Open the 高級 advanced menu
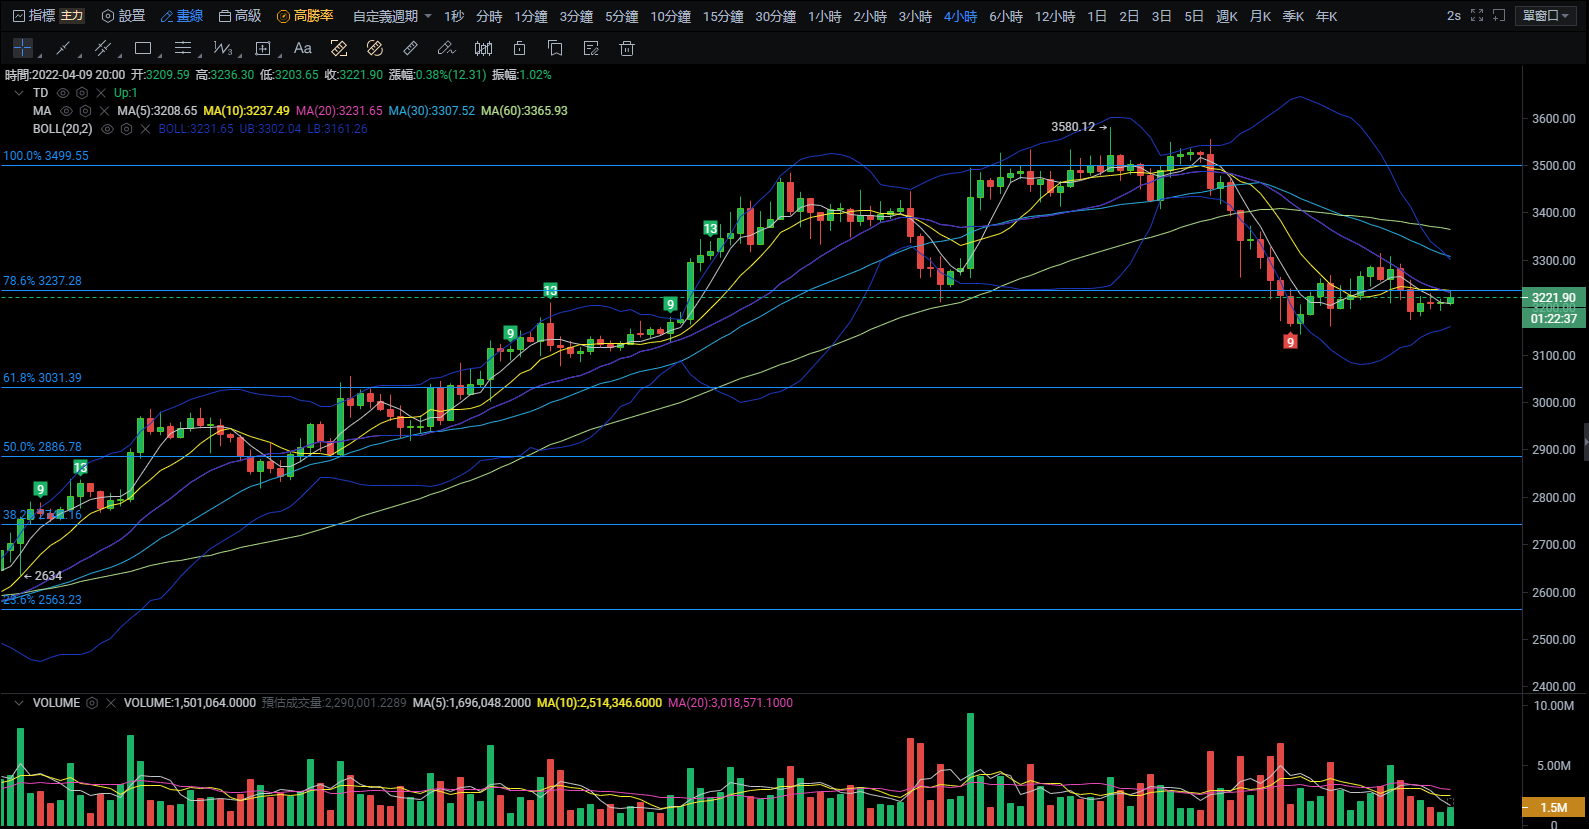Screen dimensions: 1589x829 (240, 16)
